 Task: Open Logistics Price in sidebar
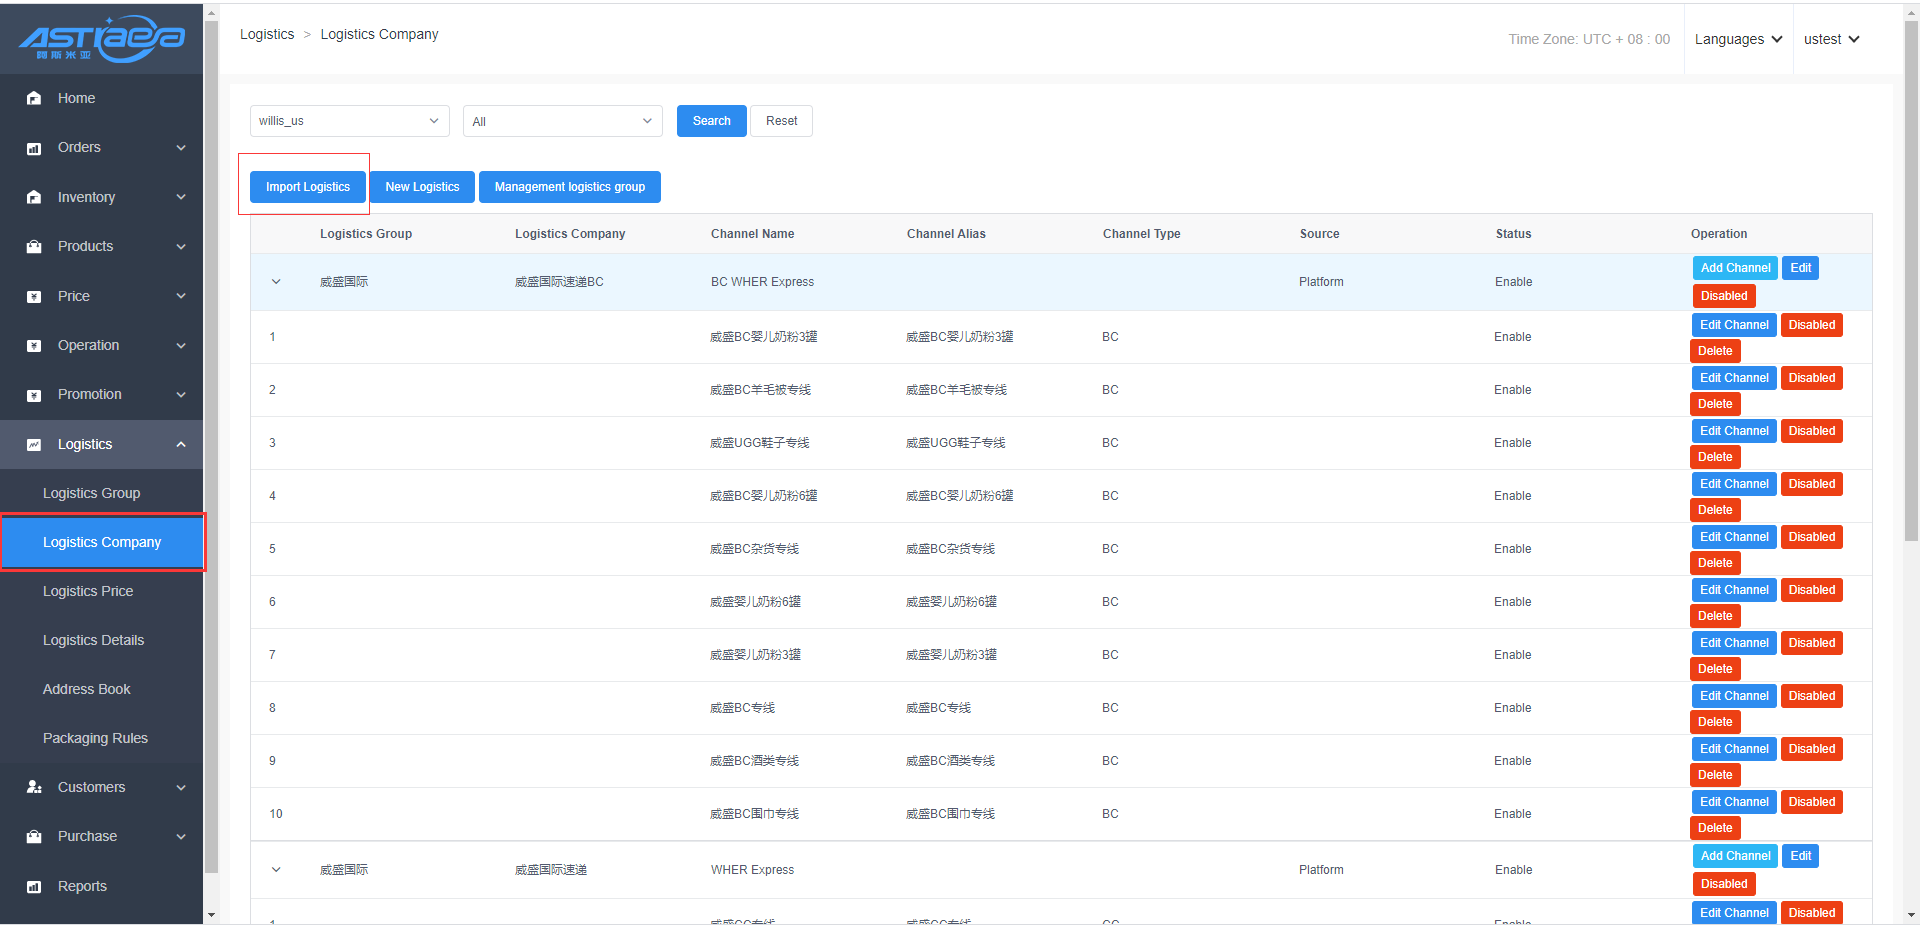click(88, 591)
